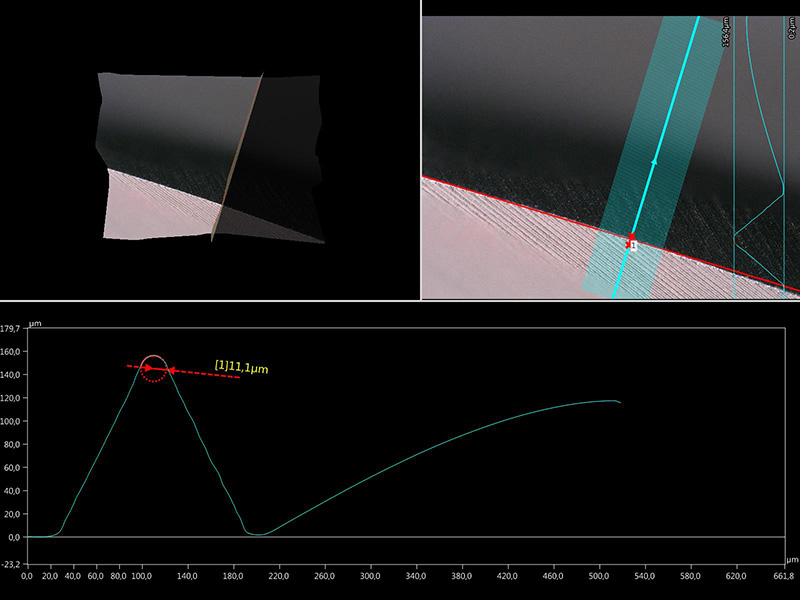This screenshot has width=800, height=600.
Task: Click the 156,4µm vertical scale label
Action: click(x=726, y=30)
